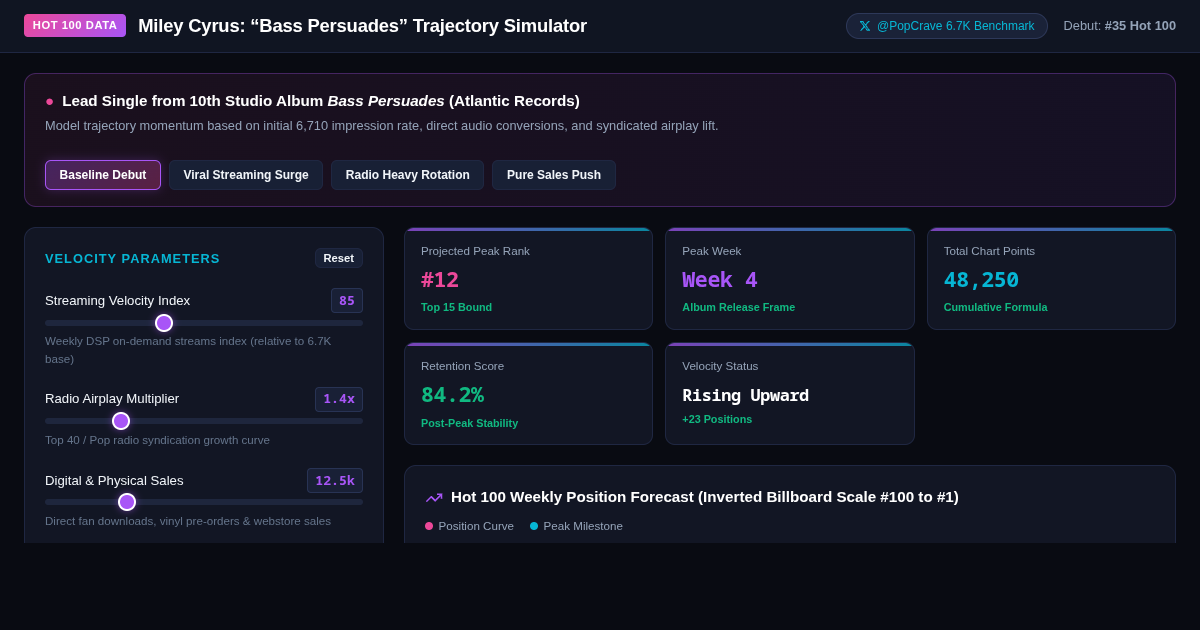This screenshot has height=630, width=1200.
Task: Click the Hot 100 Weekly Position Forecast heading
Action: point(705,497)
